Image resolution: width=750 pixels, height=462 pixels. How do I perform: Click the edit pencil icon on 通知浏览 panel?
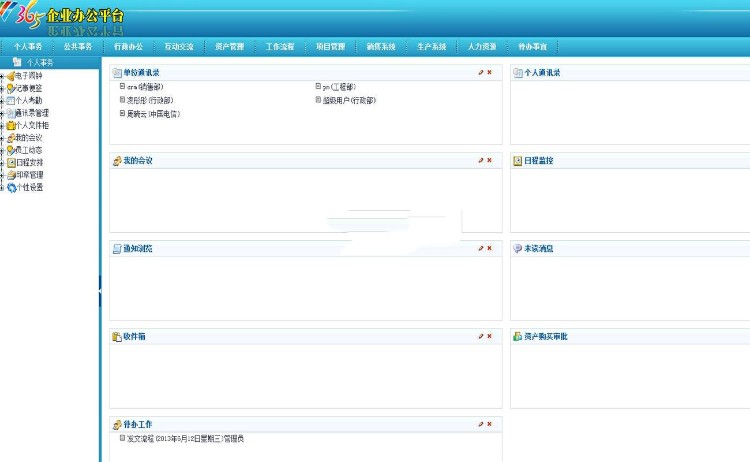pos(481,248)
